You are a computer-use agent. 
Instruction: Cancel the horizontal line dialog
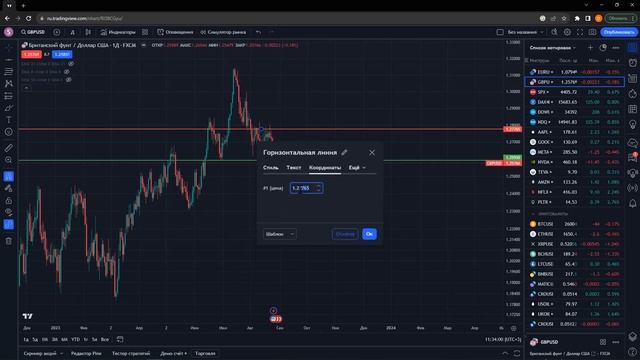pyautogui.click(x=345, y=234)
